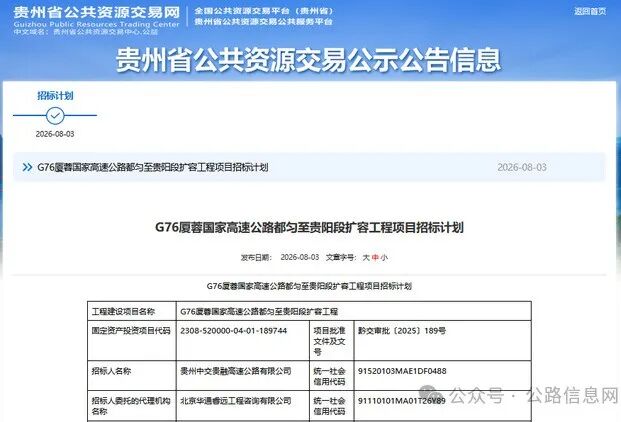Screen dimensions: 621x422
Task: Select the main article heading text
Action: [x=309, y=227]
